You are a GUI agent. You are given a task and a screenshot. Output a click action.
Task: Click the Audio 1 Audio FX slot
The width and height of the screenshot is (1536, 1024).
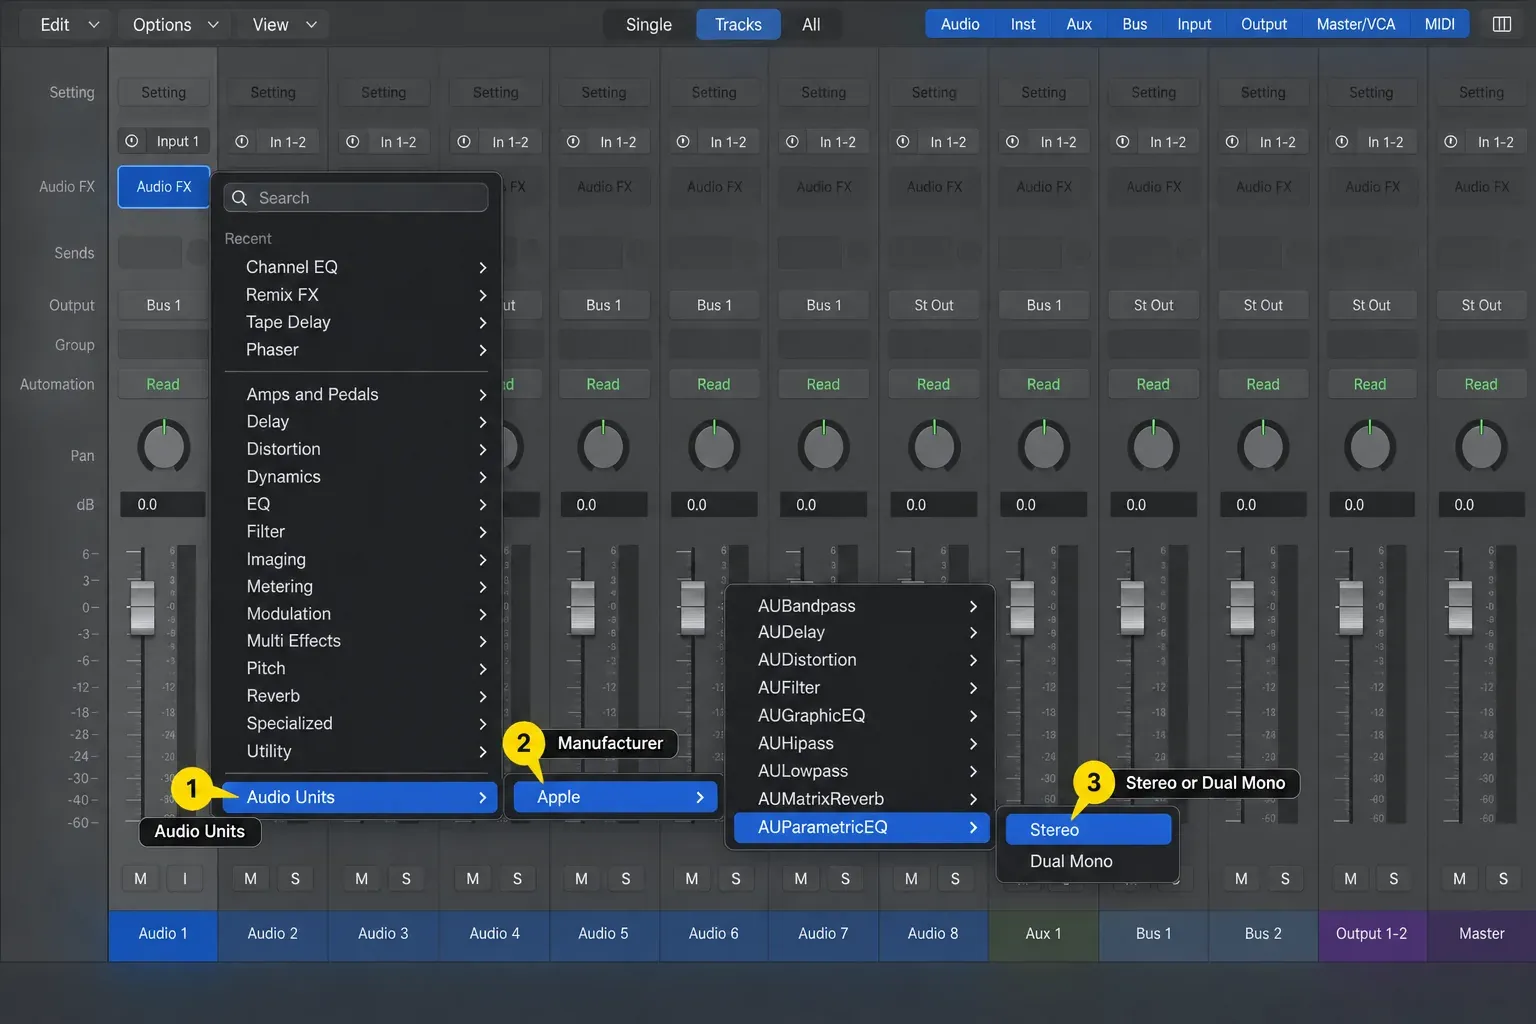point(164,187)
